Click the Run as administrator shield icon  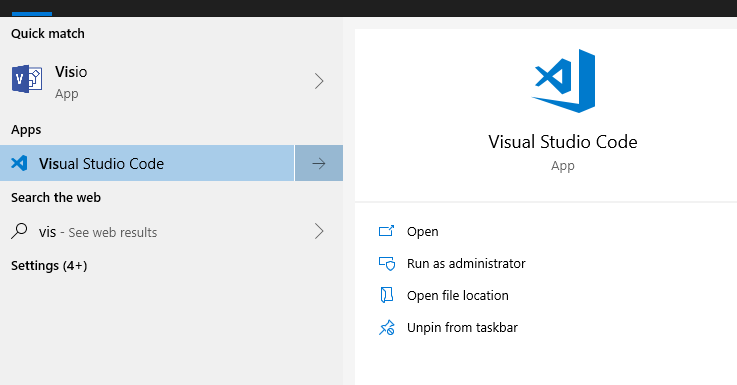pos(387,263)
